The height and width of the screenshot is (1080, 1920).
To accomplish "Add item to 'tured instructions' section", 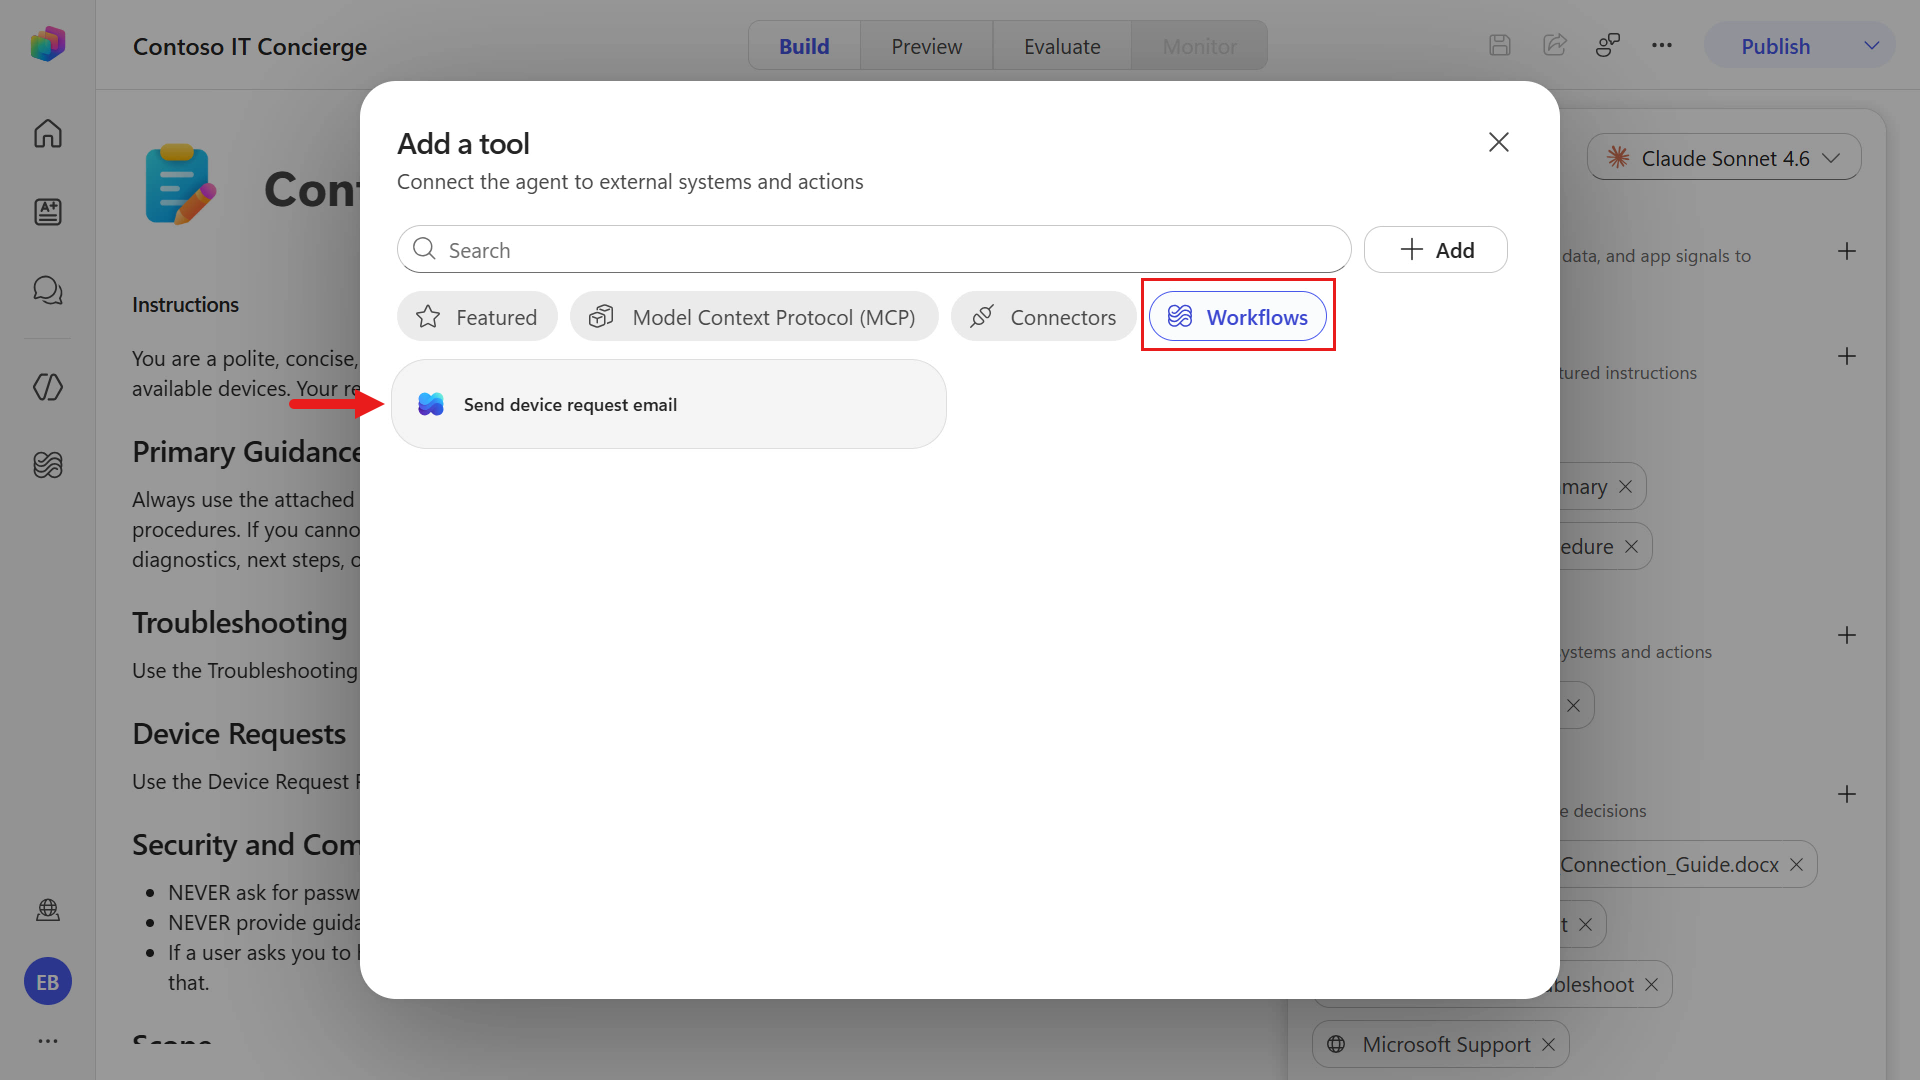I will (x=1846, y=357).
